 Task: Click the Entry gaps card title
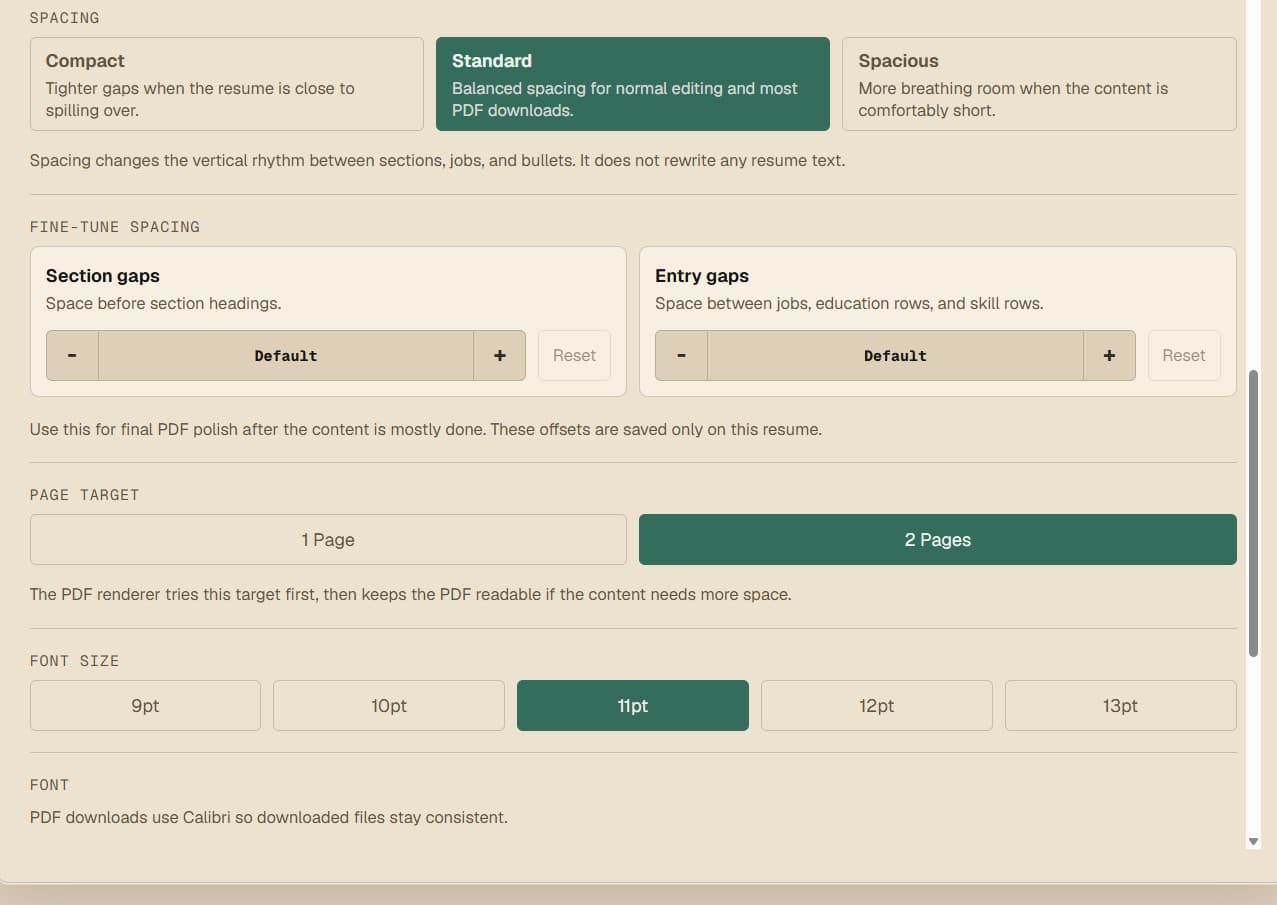point(702,276)
